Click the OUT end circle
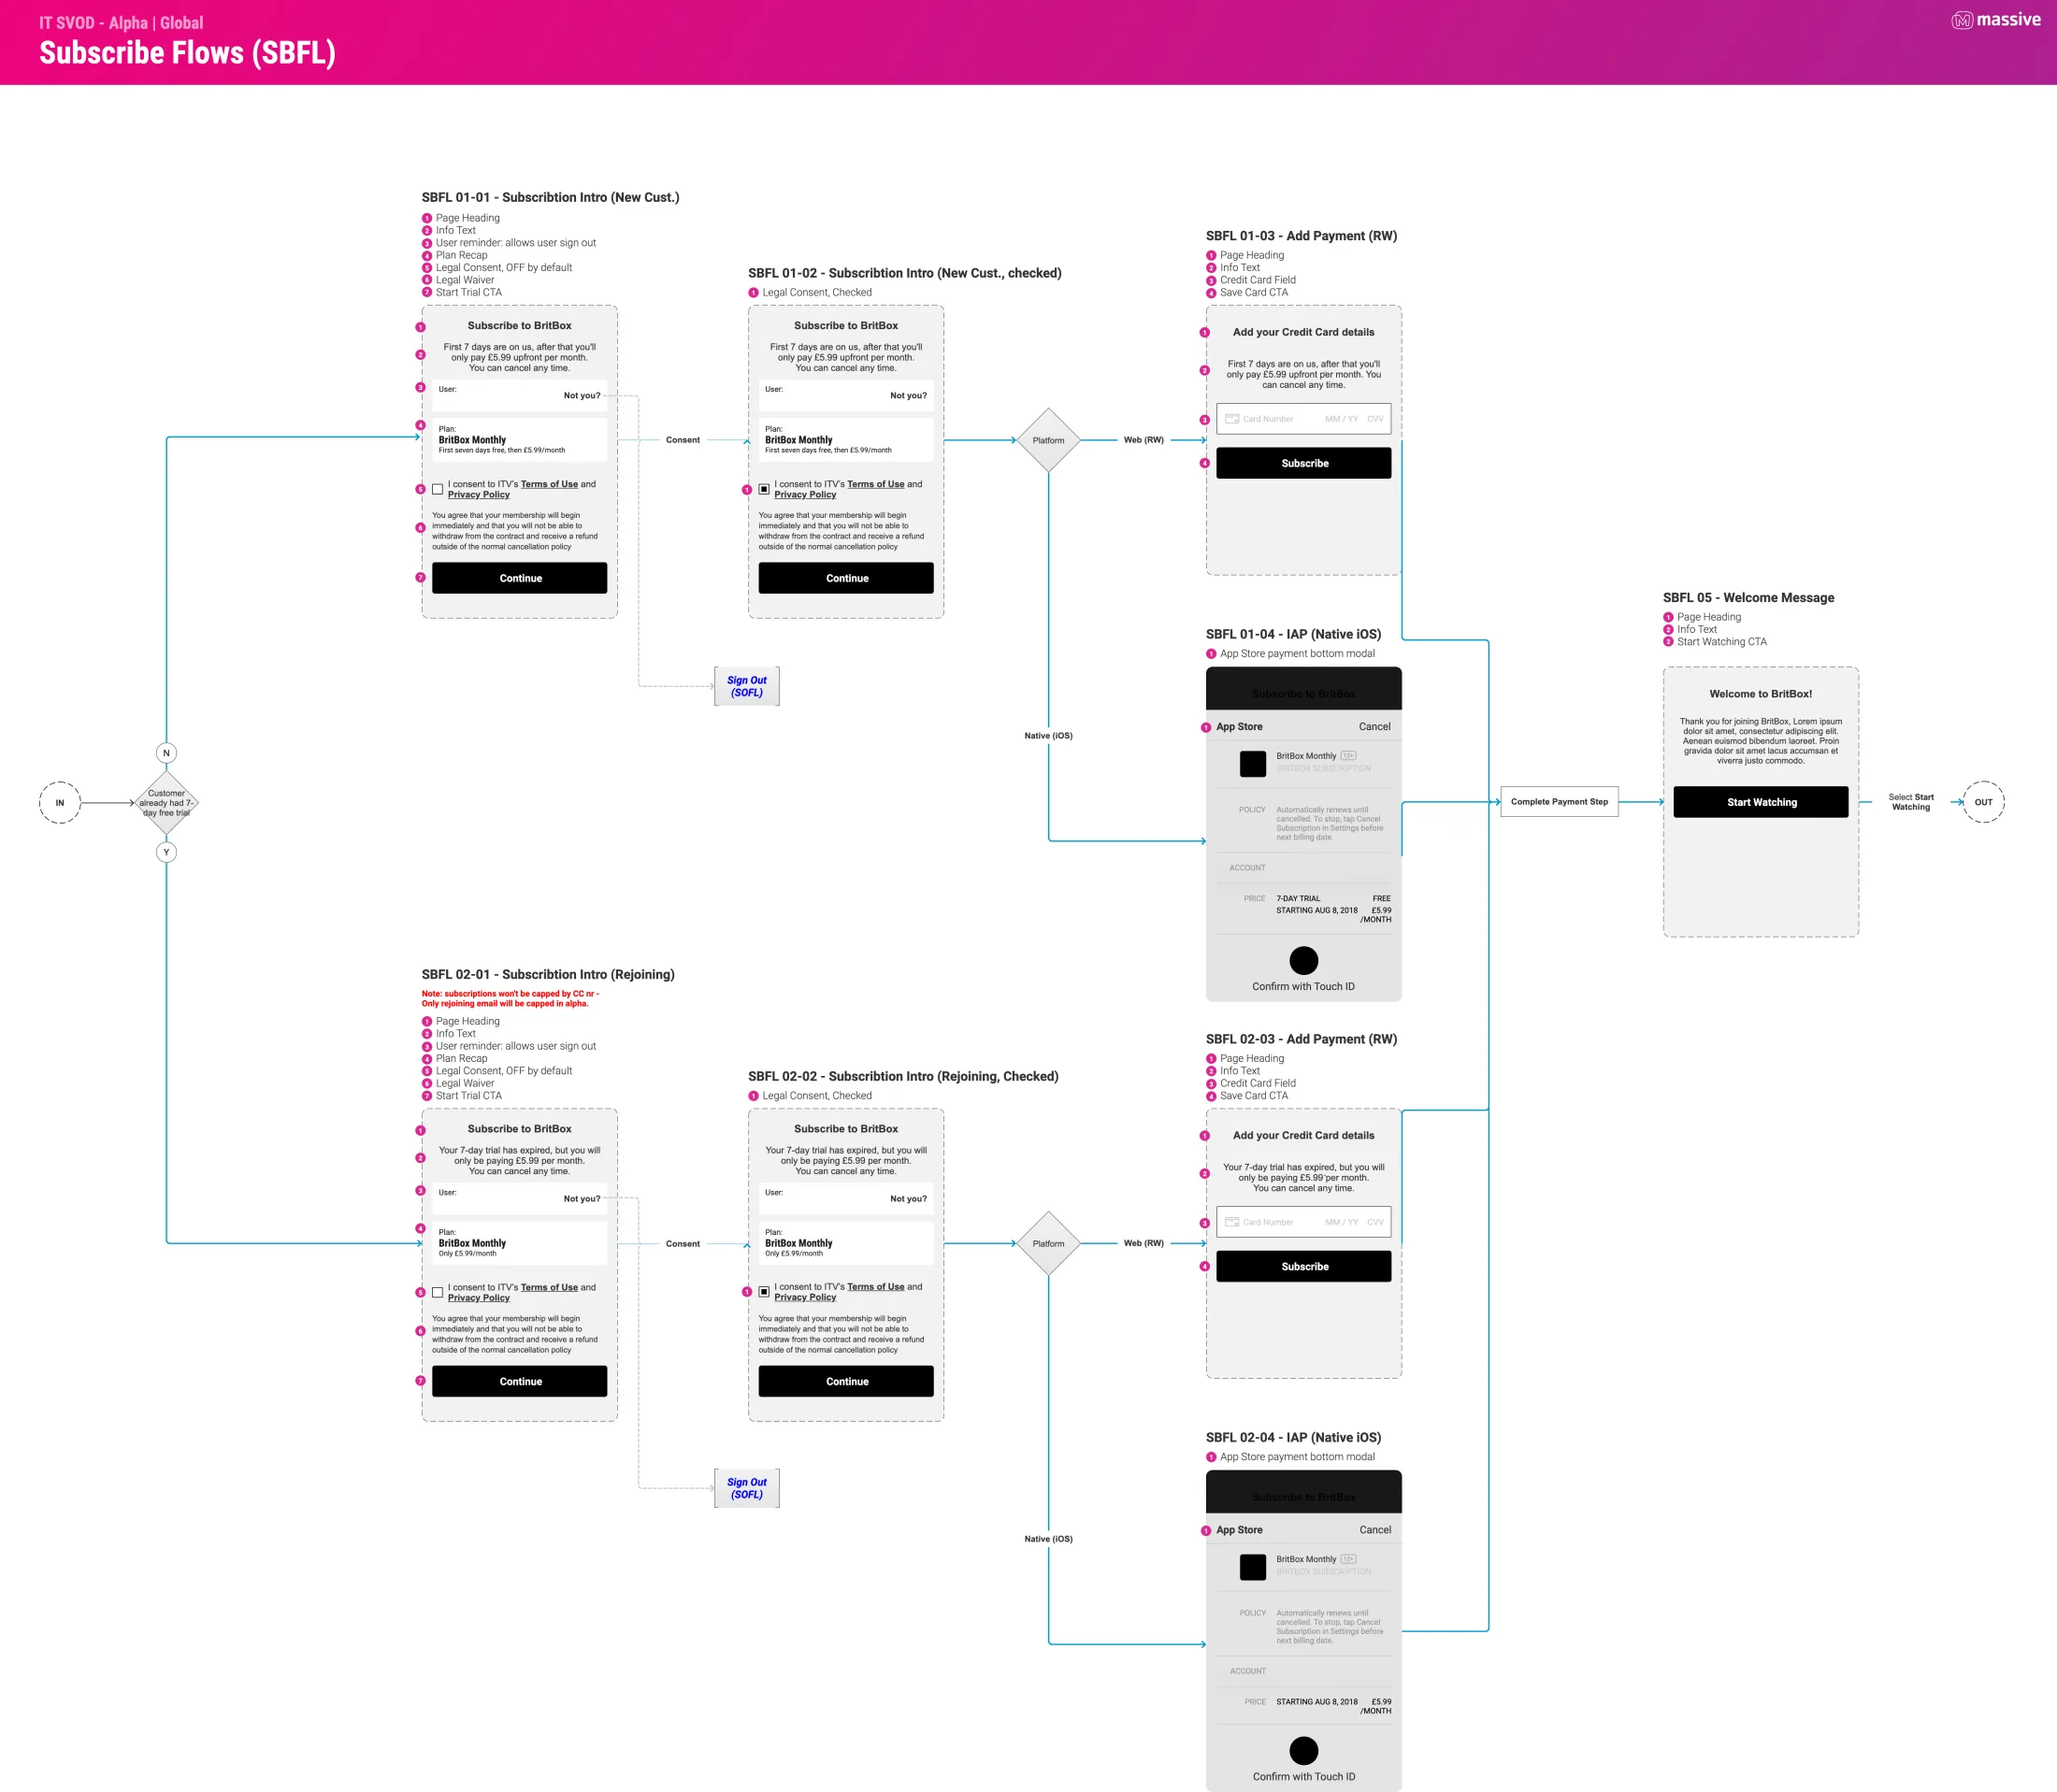The image size is (2057, 1792). point(1983,802)
